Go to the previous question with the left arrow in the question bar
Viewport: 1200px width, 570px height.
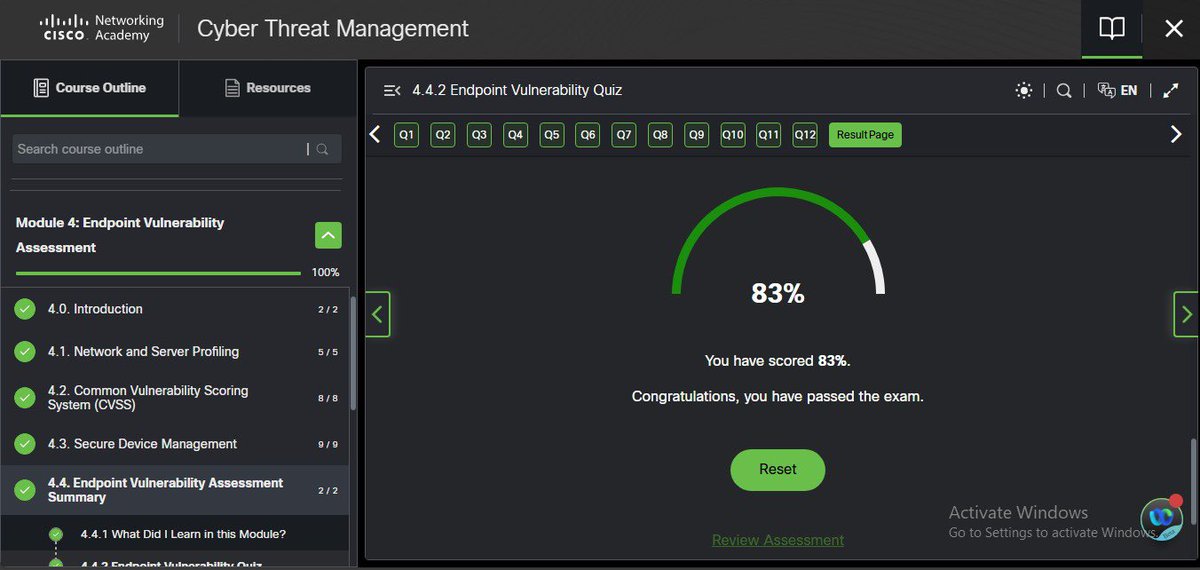click(375, 134)
